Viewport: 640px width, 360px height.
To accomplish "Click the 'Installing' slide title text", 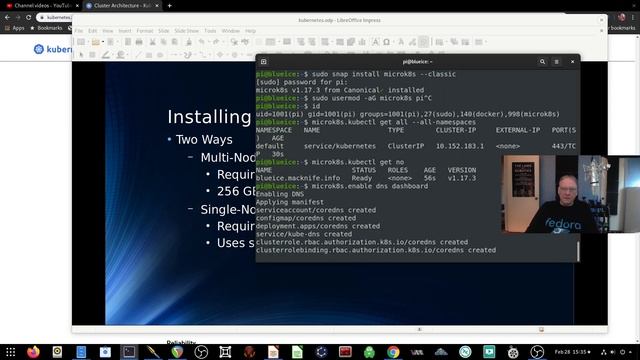I will [x=209, y=117].
